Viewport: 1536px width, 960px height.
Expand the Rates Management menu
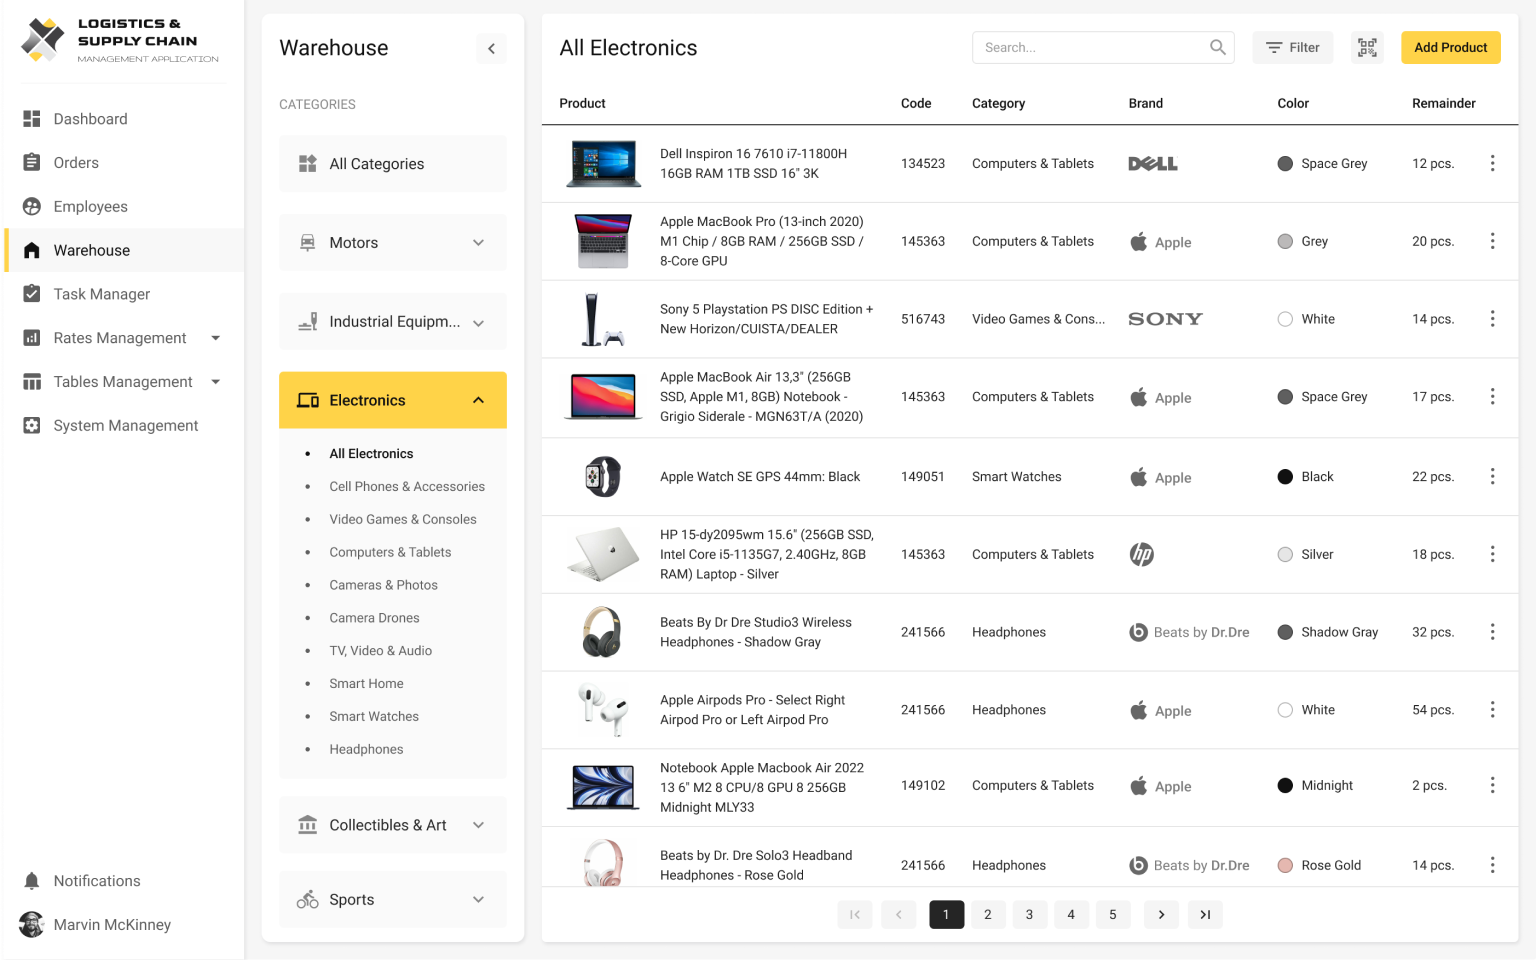[x=216, y=338]
